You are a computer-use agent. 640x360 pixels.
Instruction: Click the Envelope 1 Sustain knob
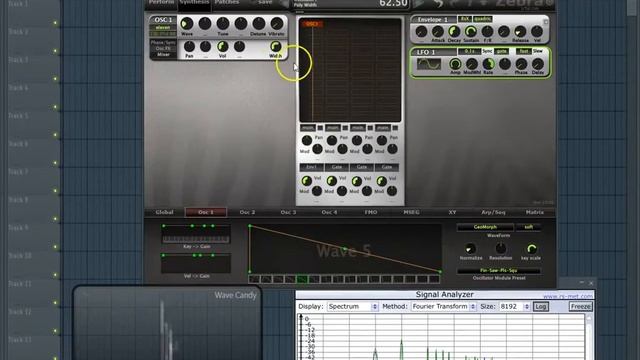471,31
